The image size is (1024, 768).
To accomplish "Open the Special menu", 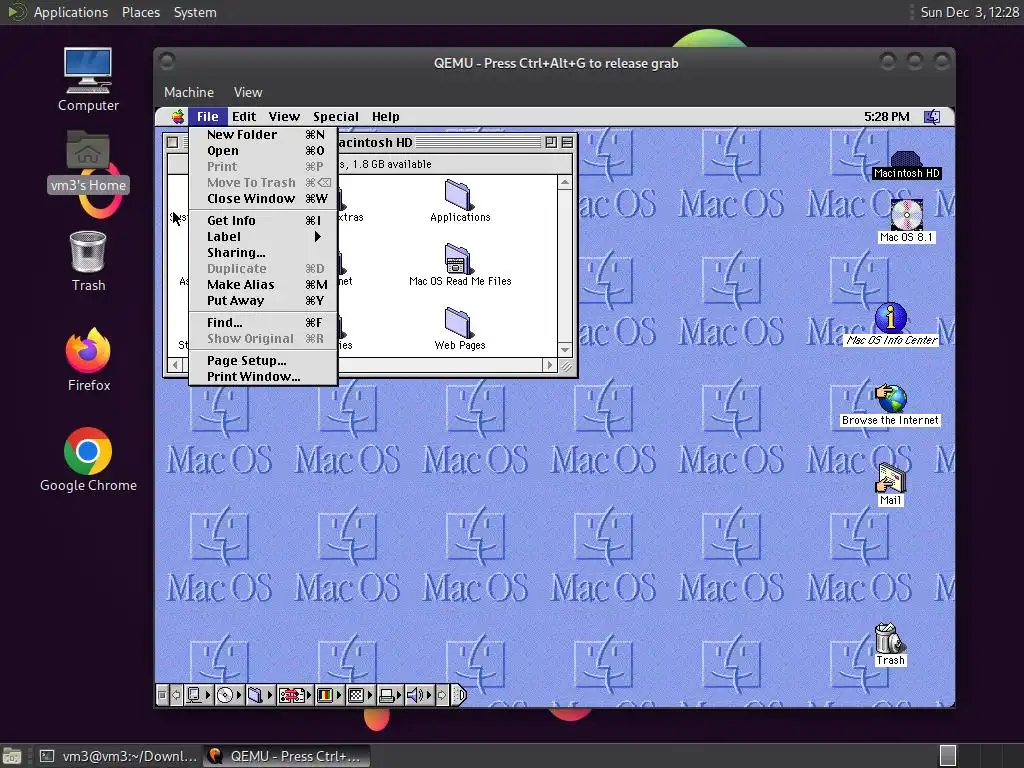I will (336, 116).
